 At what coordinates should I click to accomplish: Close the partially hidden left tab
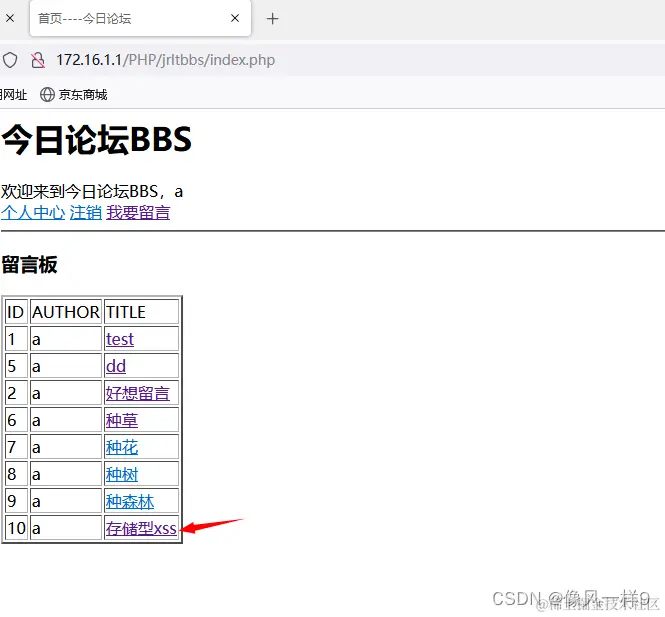[10, 18]
